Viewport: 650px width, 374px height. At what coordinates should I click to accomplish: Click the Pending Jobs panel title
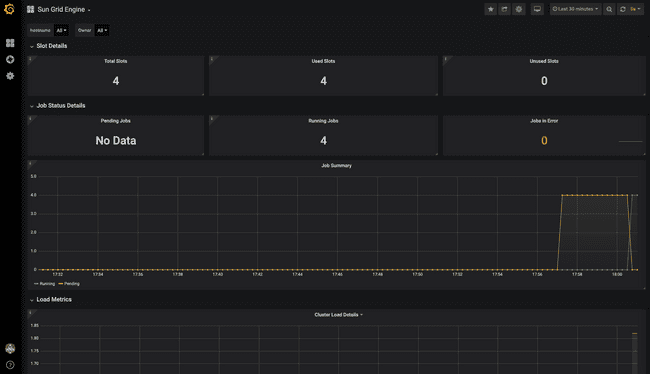[116, 121]
